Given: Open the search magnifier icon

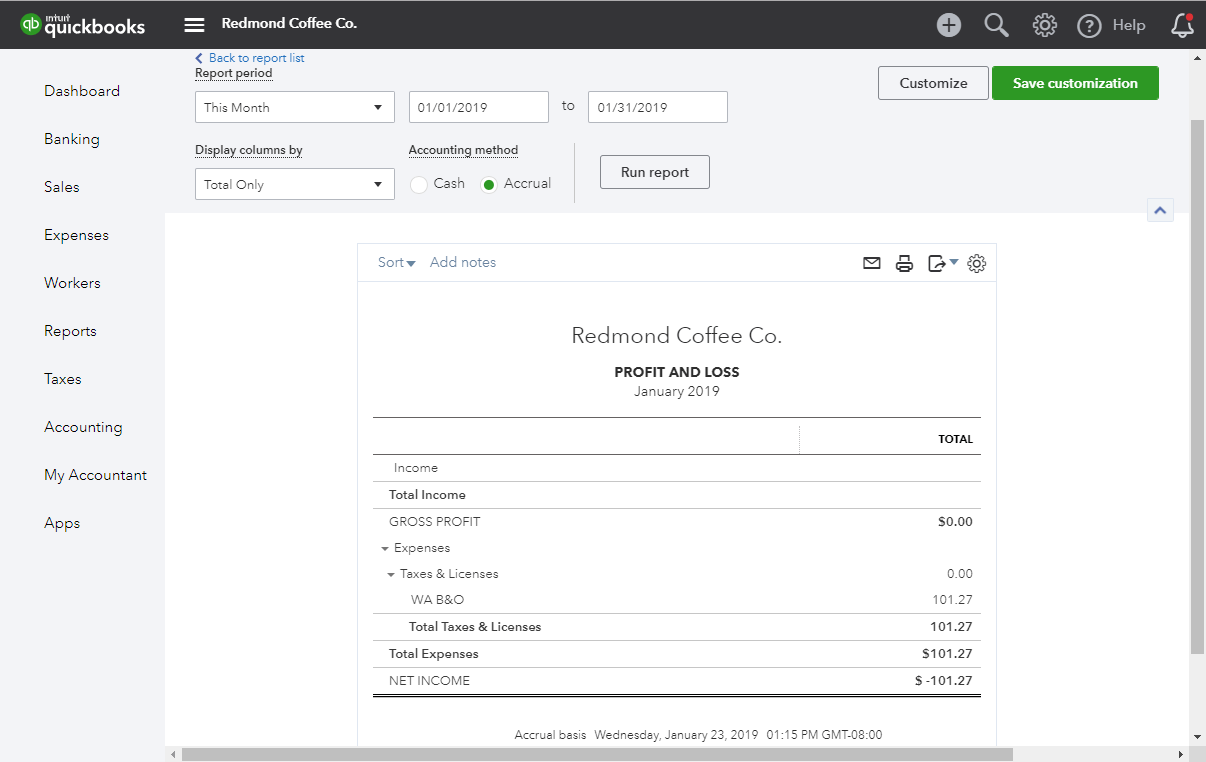Looking at the screenshot, I should (x=996, y=25).
